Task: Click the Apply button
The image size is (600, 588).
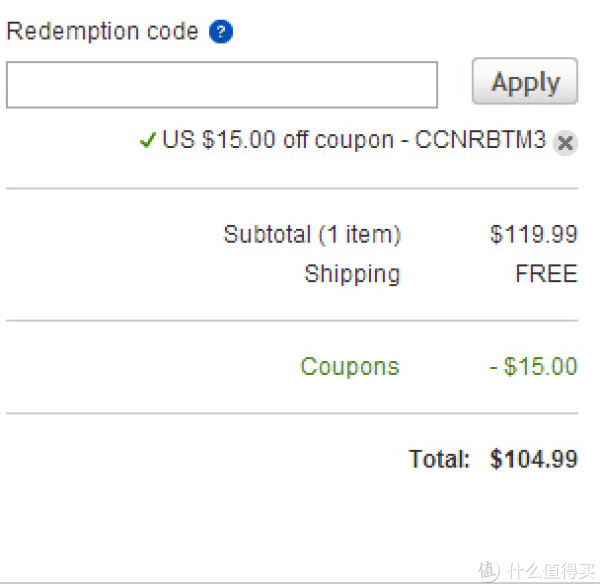Action: (525, 81)
